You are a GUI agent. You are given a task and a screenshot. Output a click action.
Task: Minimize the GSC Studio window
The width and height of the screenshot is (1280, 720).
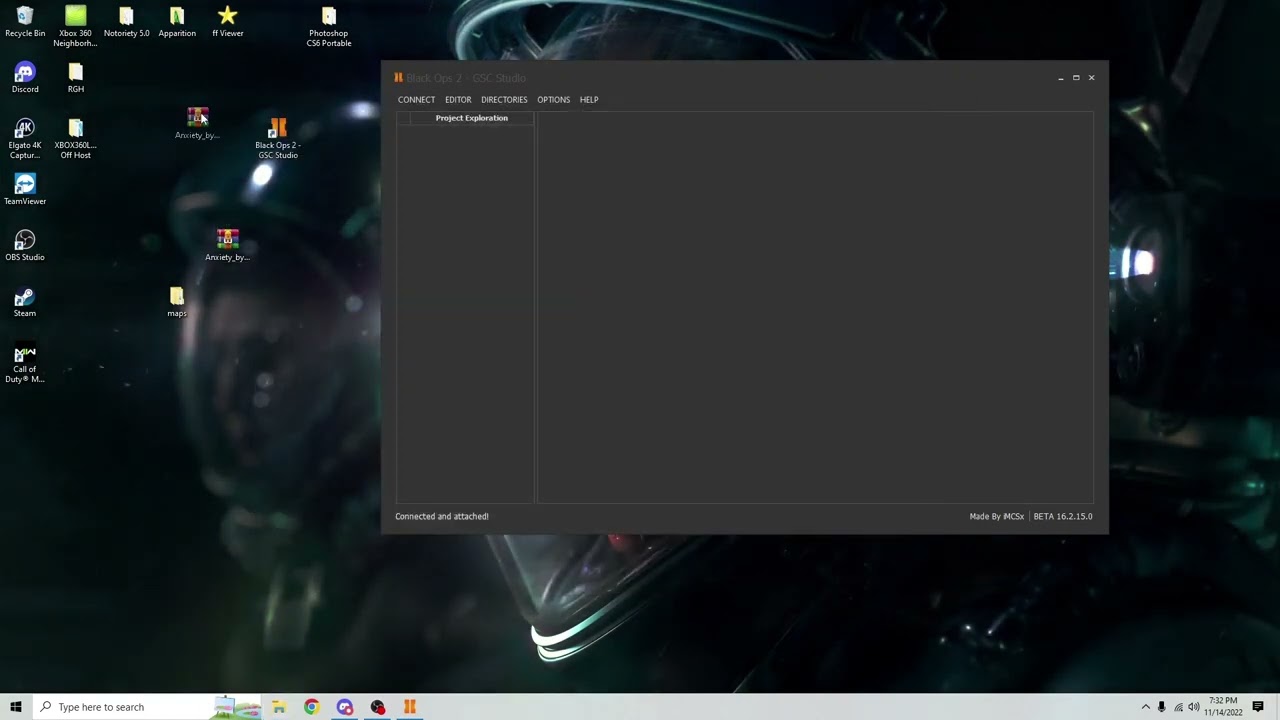tap(1060, 78)
